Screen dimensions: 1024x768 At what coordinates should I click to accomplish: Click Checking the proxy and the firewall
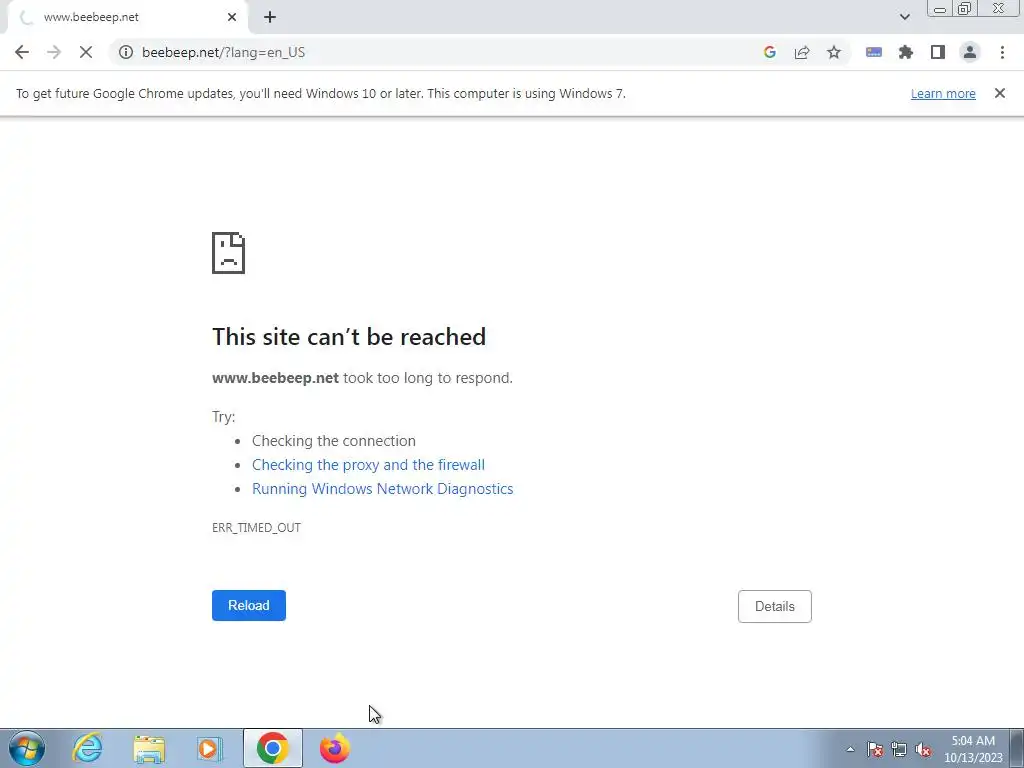[368, 465]
